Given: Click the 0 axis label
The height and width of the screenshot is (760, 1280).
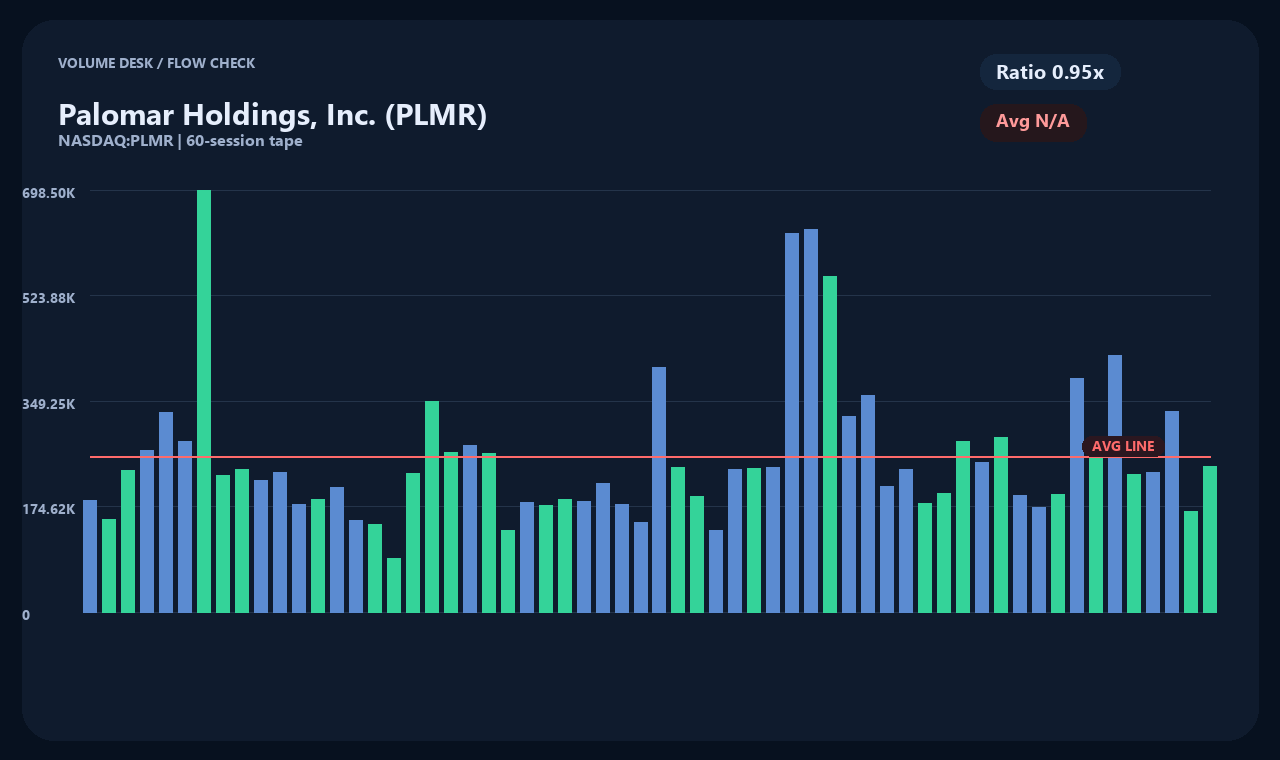Looking at the screenshot, I should click(x=26, y=615).
